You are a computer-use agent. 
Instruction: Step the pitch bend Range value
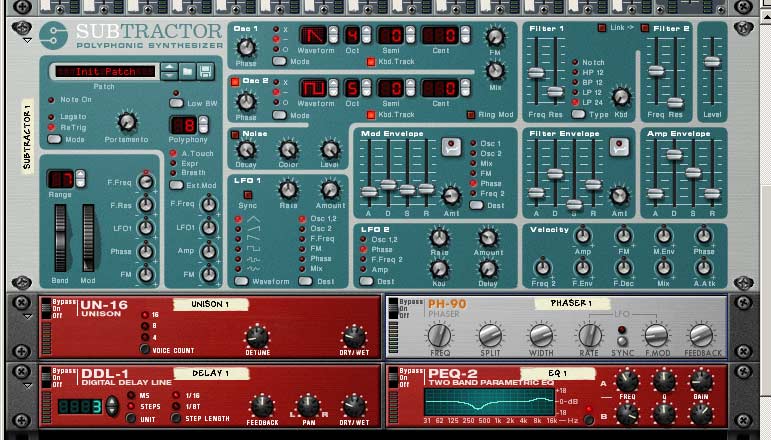[x=80, y=178]
